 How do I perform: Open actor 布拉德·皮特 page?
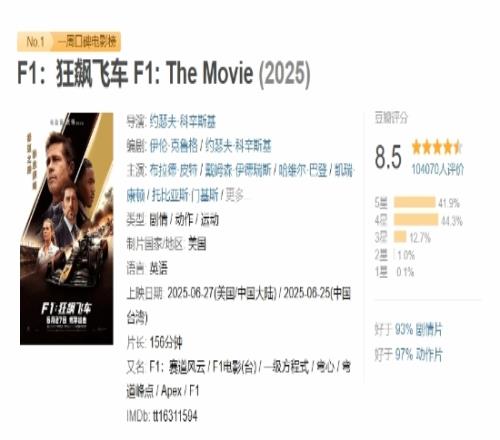coord(173,170)
